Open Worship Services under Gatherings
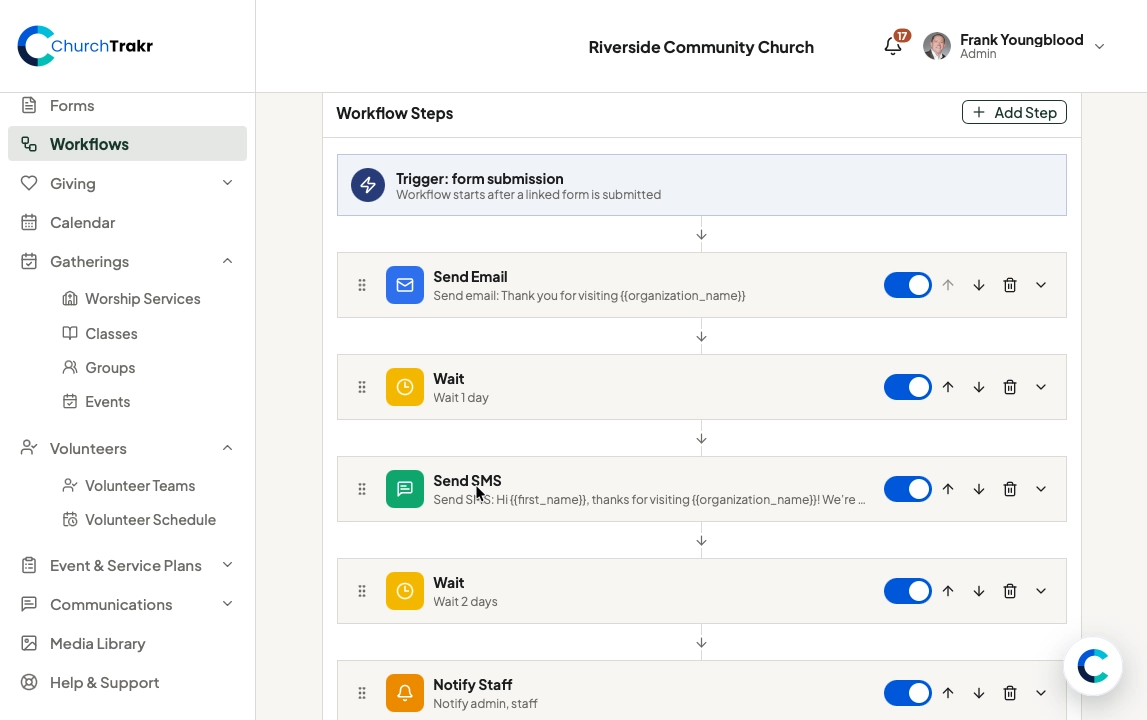Screen dimensions: 1147x720 pyautogui.click(x=143, y=299)
